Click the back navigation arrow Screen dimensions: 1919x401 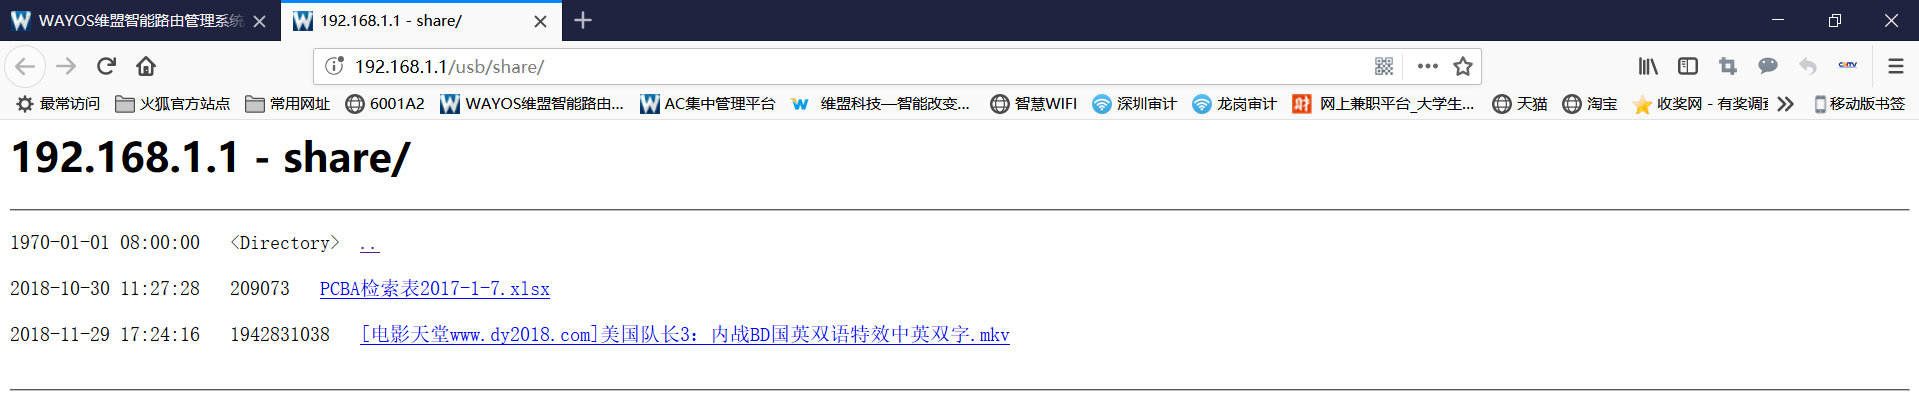[x=25, y=66]
